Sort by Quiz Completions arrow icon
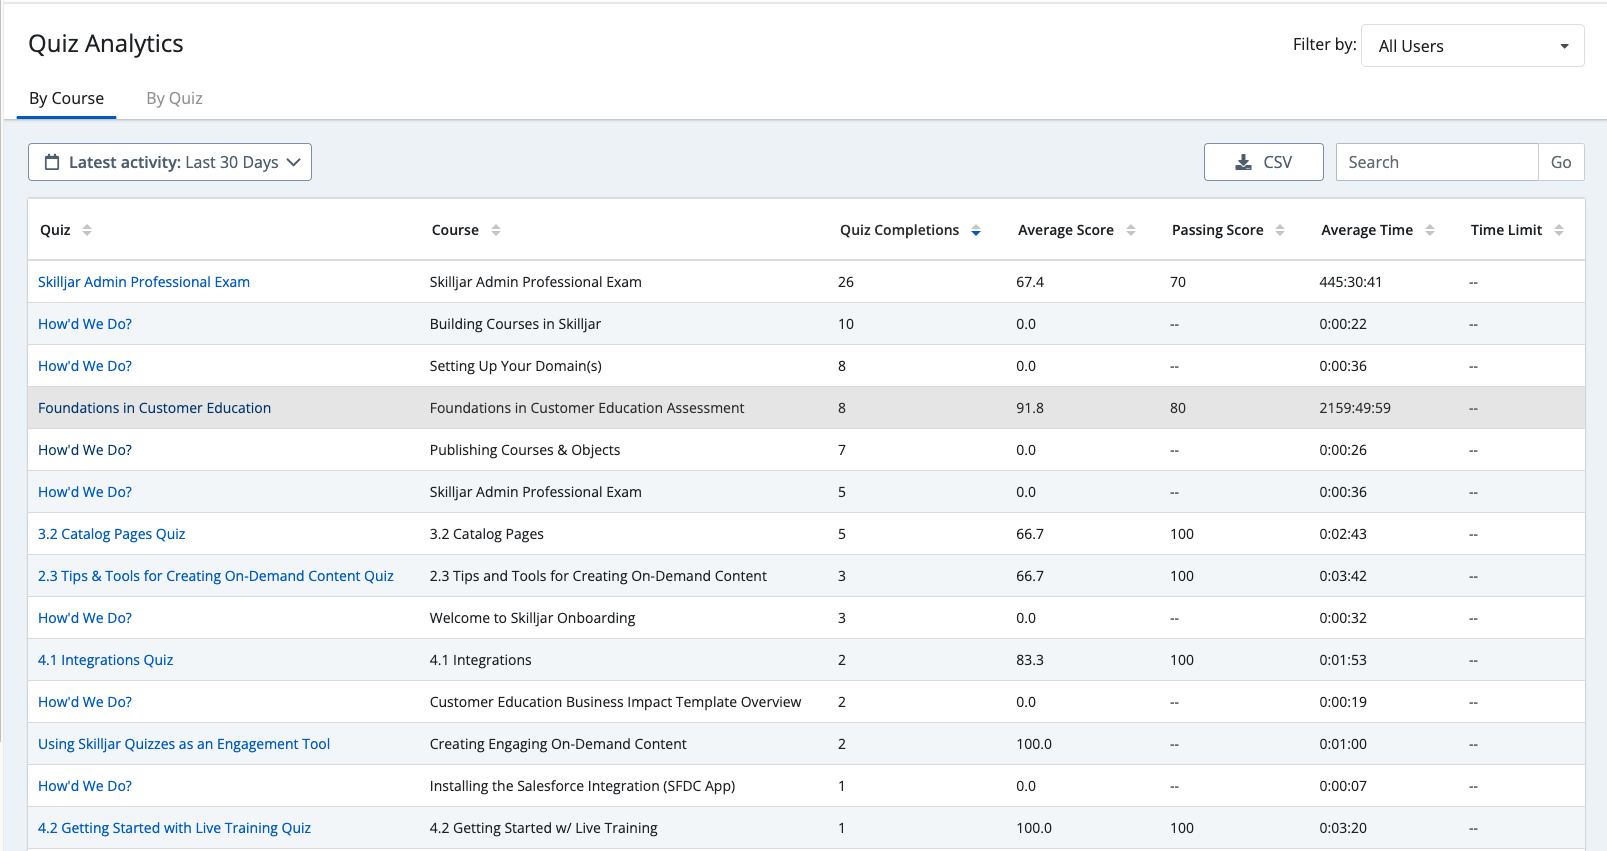Screen dimensions: 1607x851 click(976, 230)
